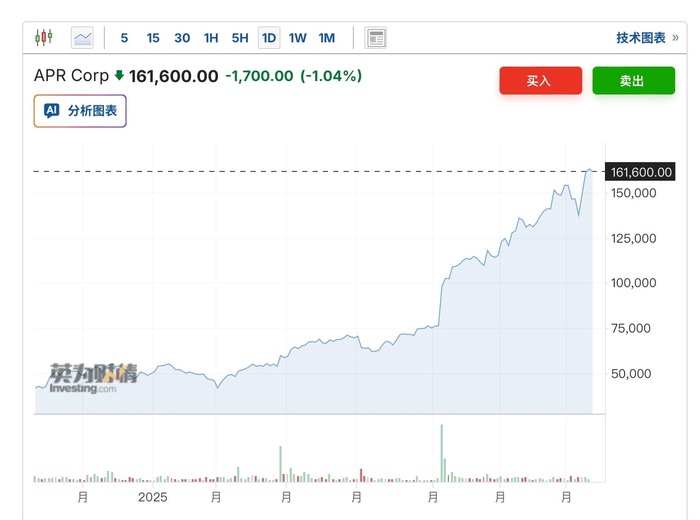Select the 15 minute interval

153,38
